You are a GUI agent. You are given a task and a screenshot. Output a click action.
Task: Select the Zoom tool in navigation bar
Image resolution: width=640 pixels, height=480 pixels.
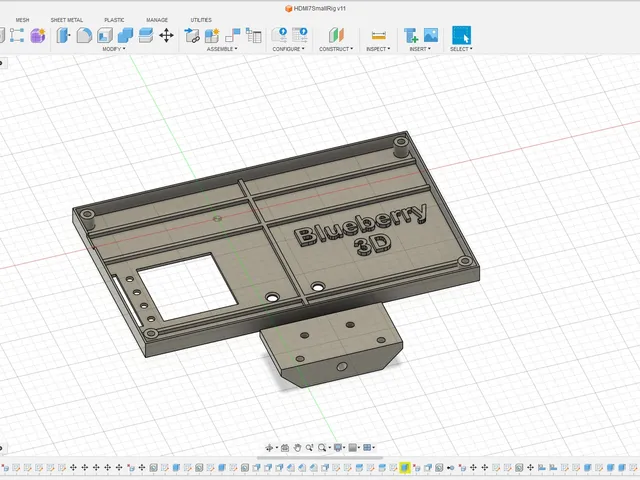309,448
